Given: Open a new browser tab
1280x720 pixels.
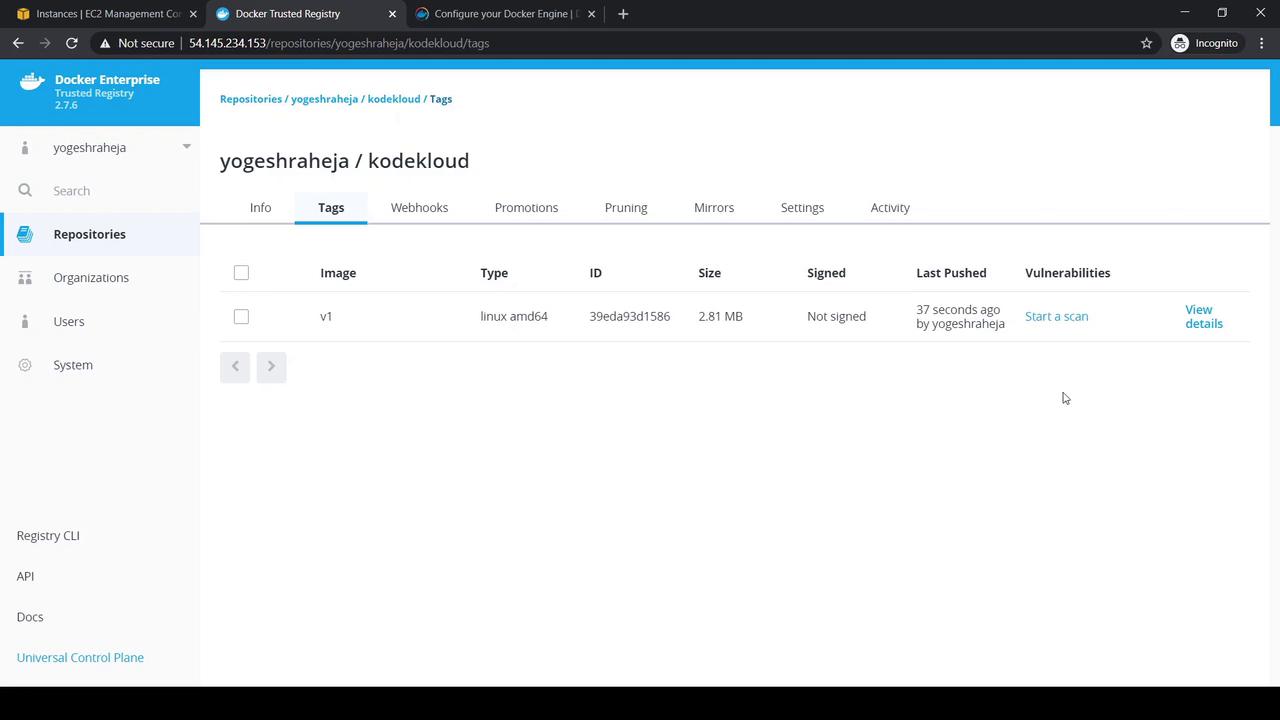Looking at the screenshot, I should click(623, 14).
